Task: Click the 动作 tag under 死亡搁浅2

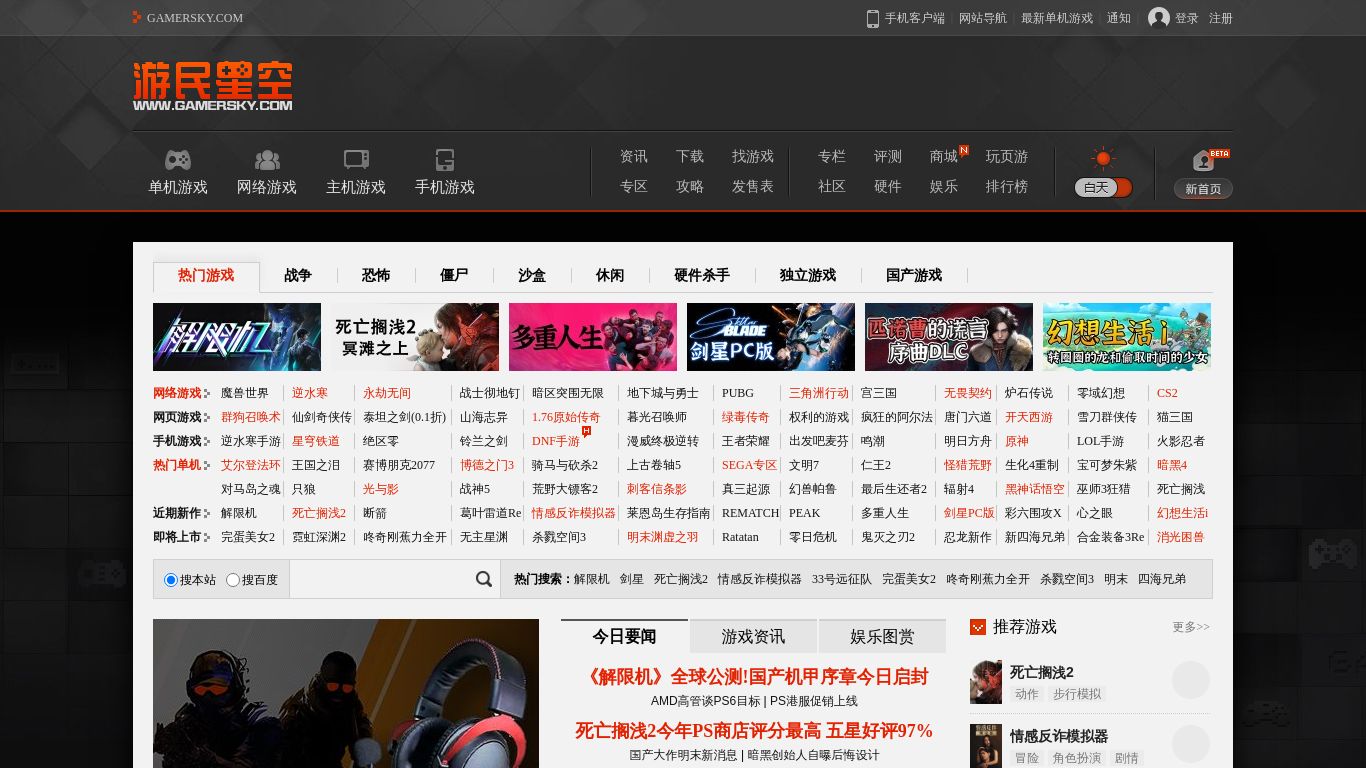Action: point(1027,694)
